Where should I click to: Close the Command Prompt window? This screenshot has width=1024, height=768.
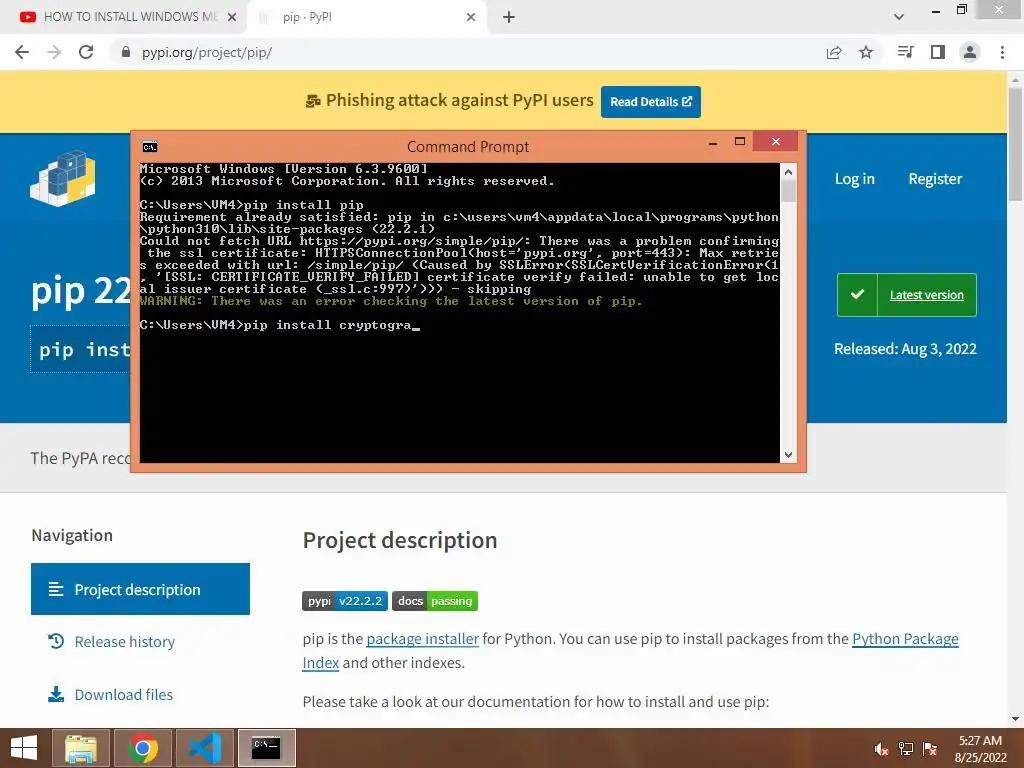776,142
